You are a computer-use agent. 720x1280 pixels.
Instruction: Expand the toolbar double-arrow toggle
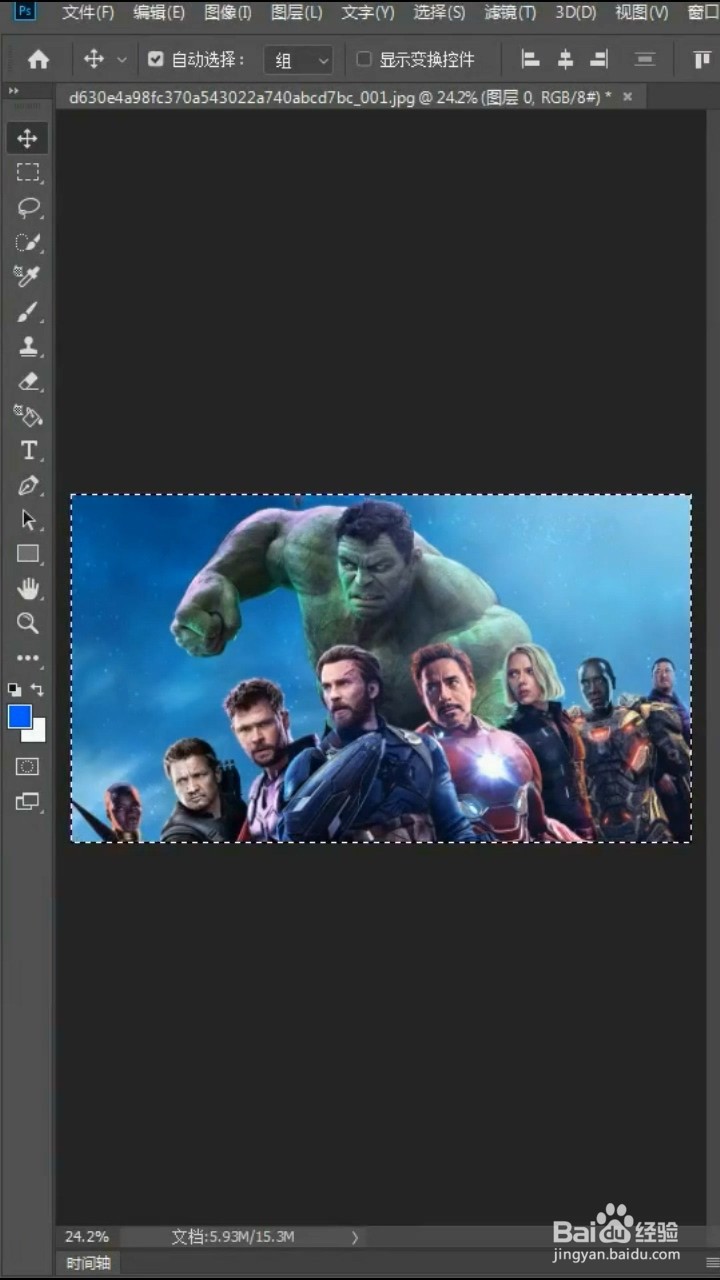click(x=14, y=92)
